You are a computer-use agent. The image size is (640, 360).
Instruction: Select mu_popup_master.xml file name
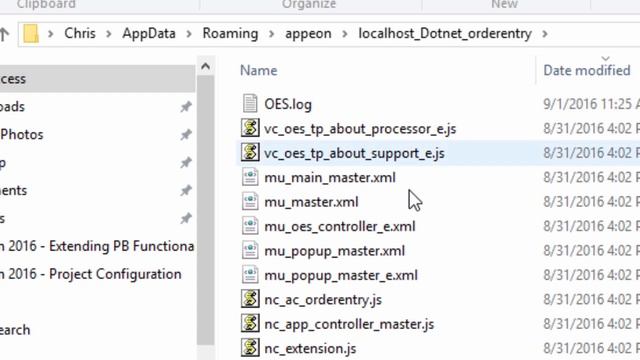[334, 251]
